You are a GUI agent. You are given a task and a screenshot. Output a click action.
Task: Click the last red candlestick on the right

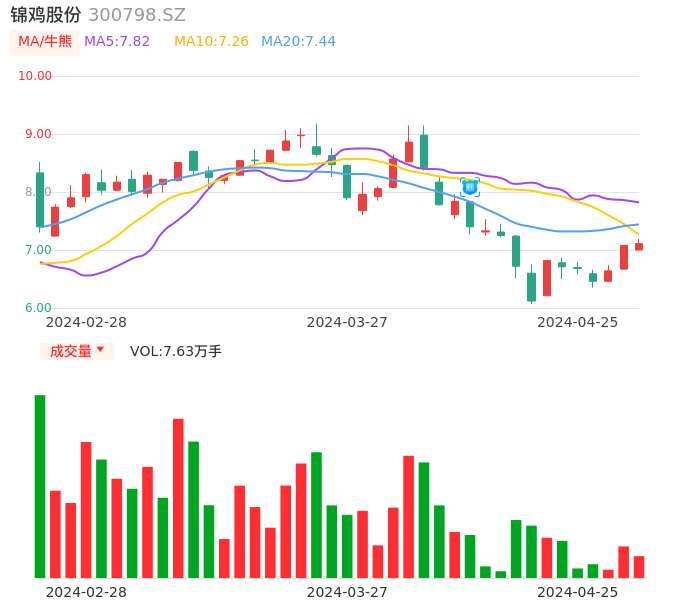pos(639,246)
